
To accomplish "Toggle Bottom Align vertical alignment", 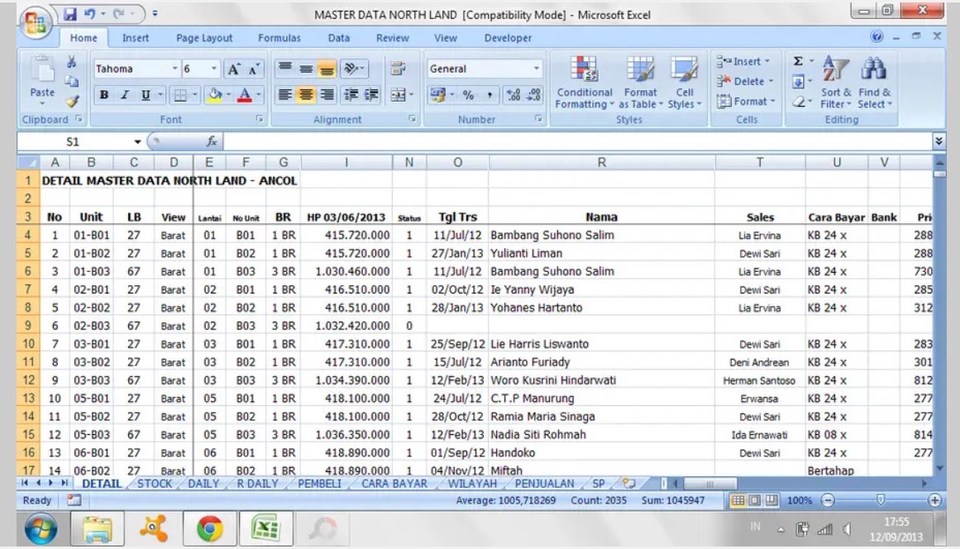I will click(x=327, y=69).
